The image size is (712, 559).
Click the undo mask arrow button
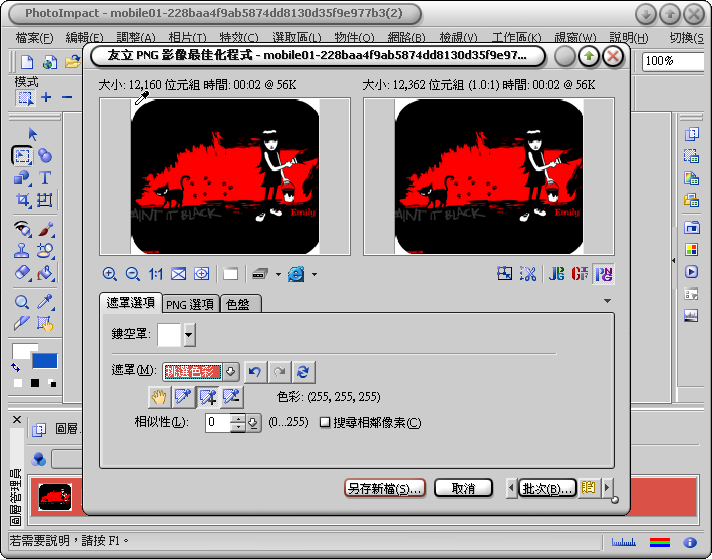(255, 372)
